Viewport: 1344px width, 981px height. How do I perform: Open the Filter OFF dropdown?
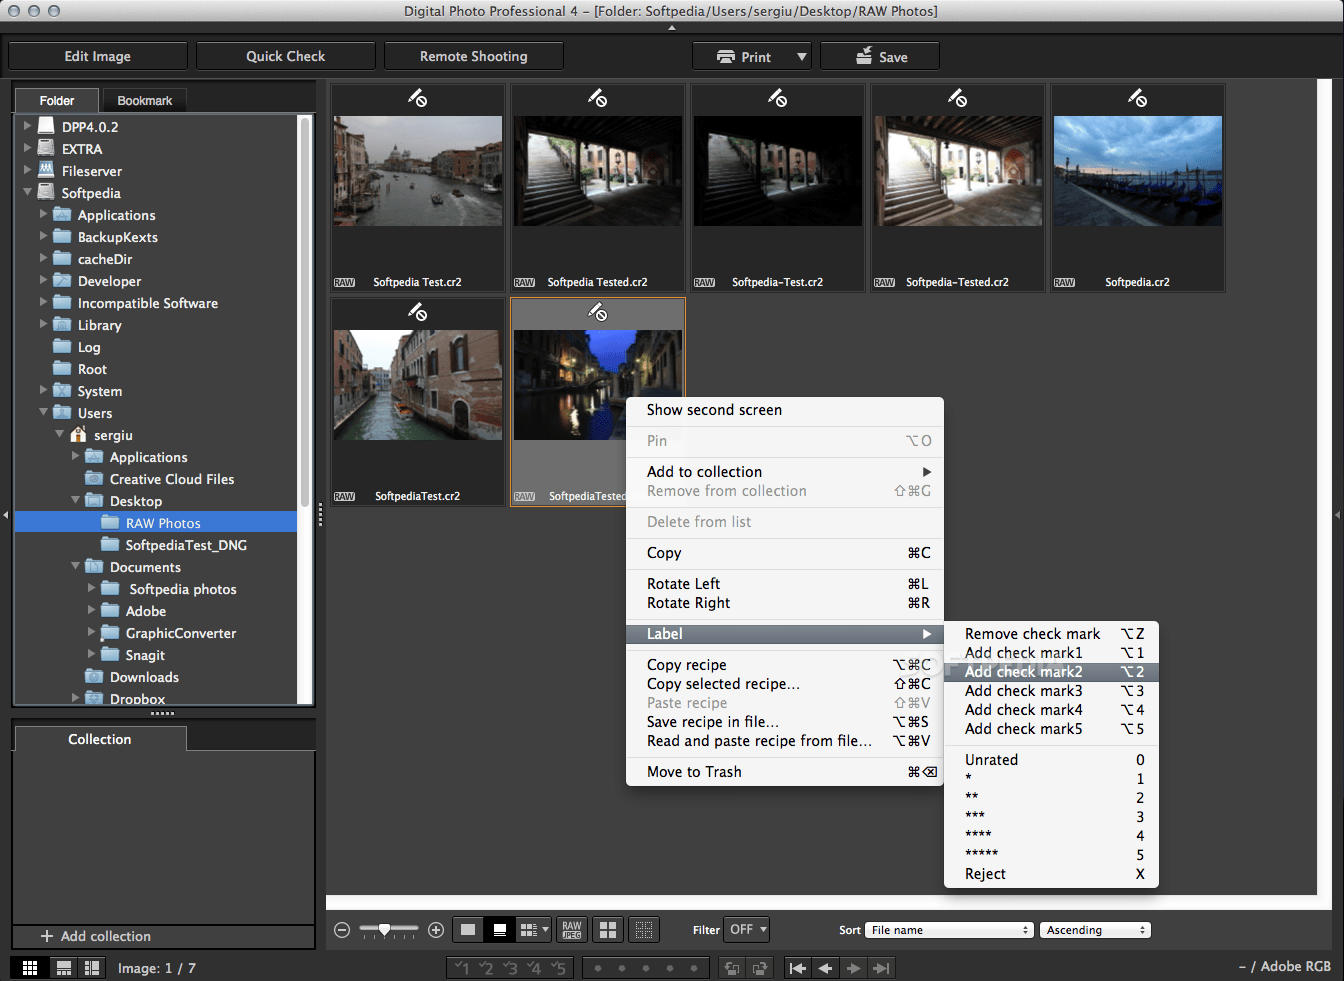pos(746,929)
